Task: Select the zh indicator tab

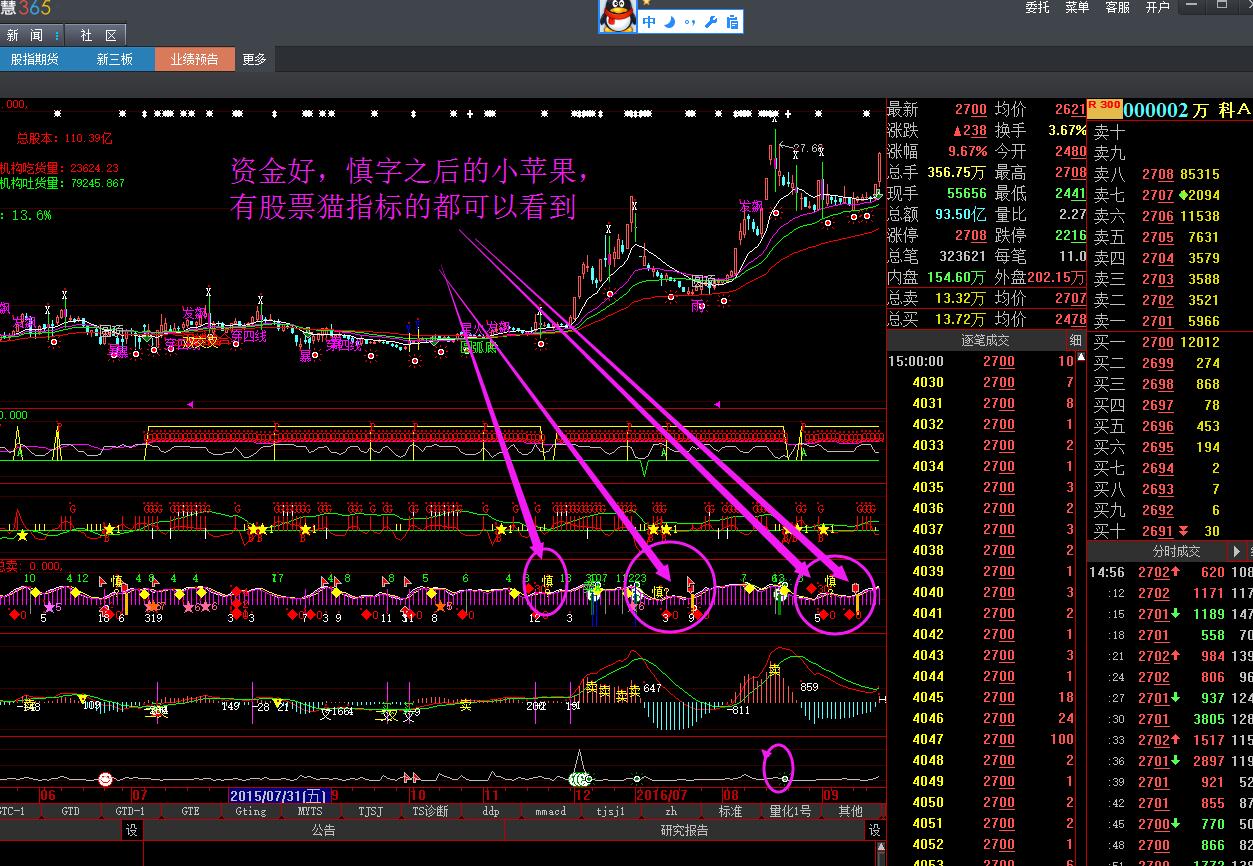Action: 671,811
